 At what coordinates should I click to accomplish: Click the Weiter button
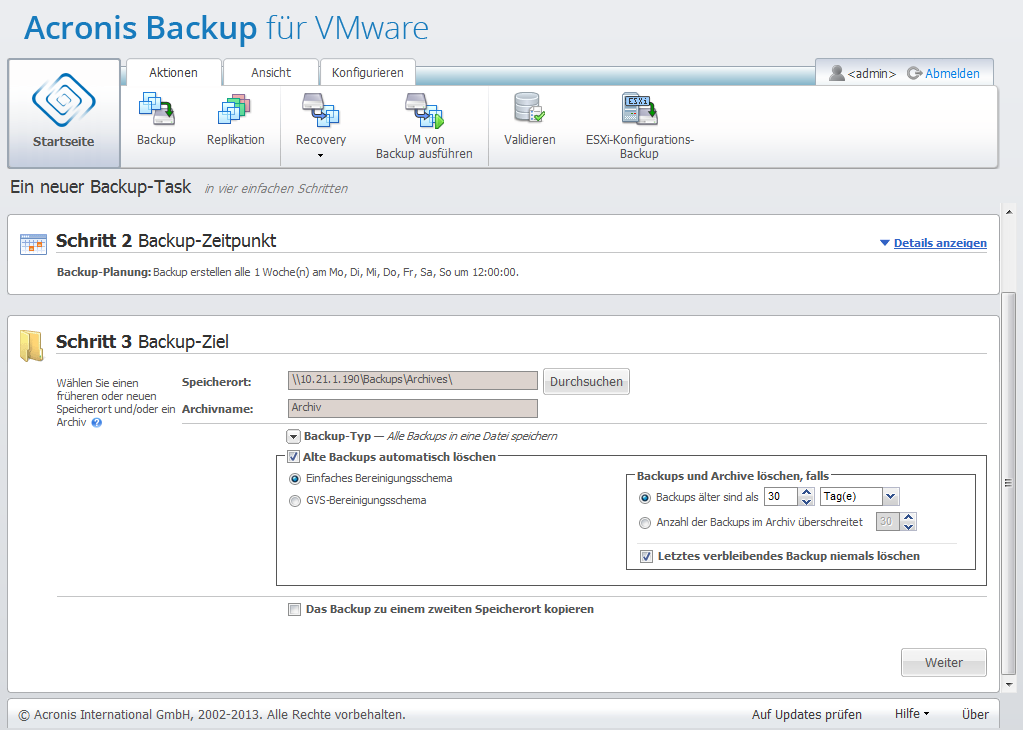[x=943, y=663]
